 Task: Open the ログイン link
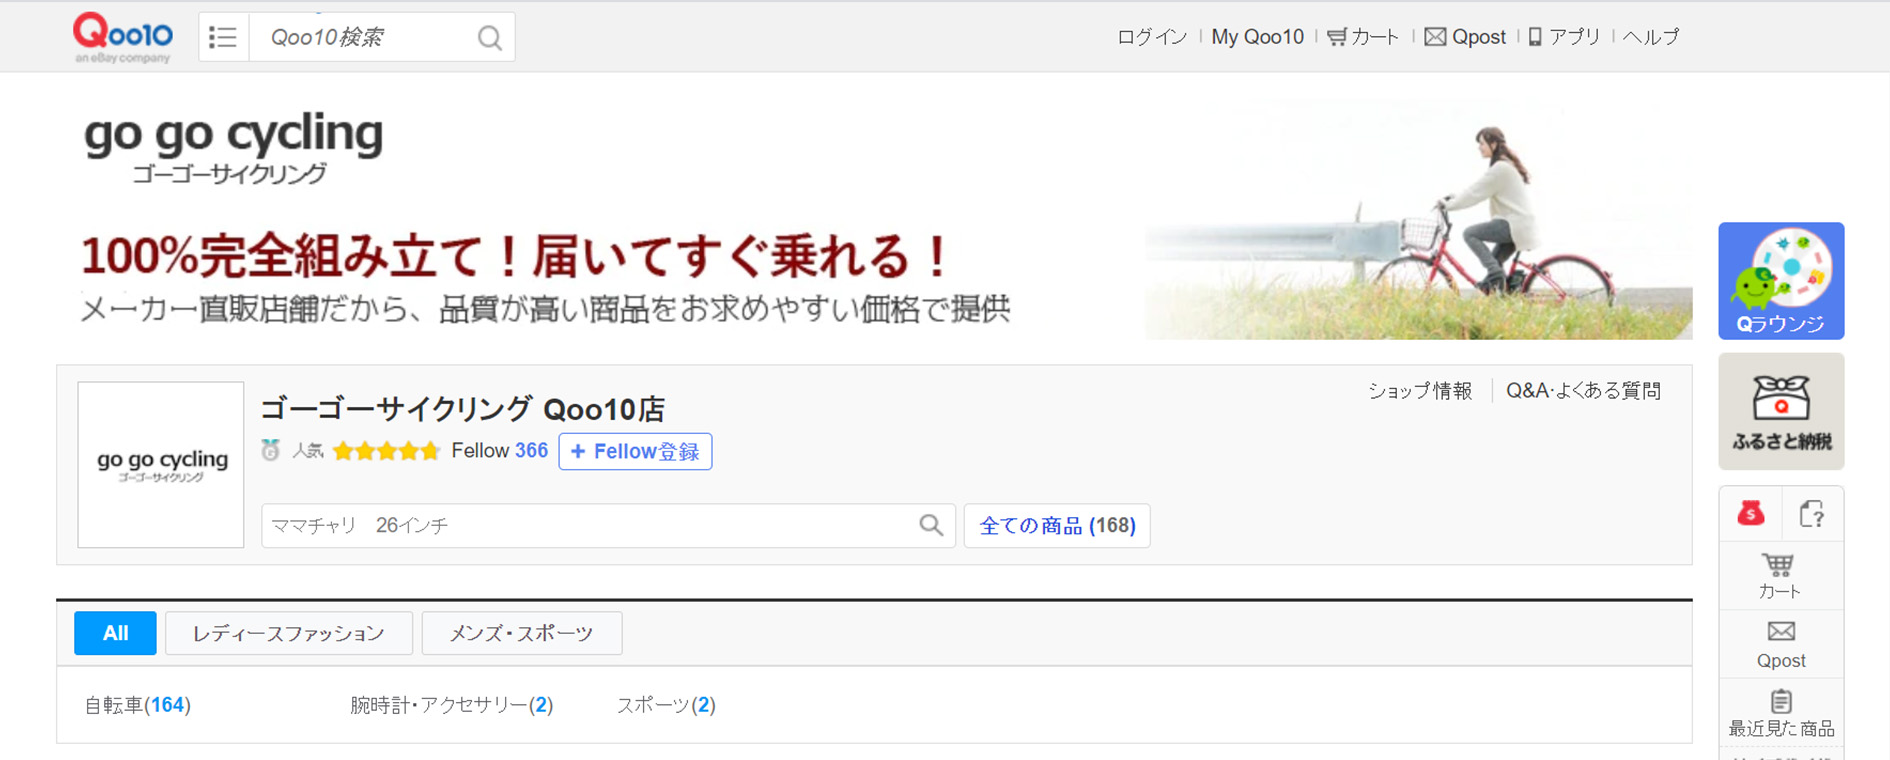tap(1151, 37)
